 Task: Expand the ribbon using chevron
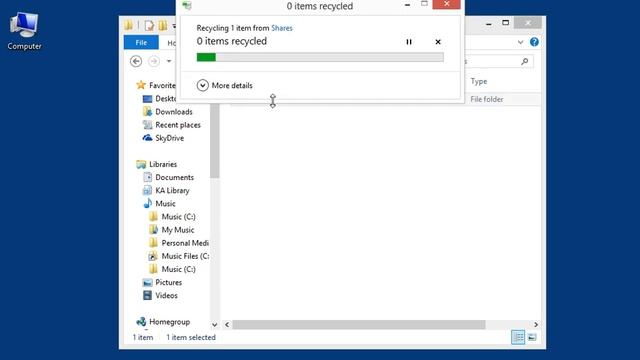[x=520, y=42]
